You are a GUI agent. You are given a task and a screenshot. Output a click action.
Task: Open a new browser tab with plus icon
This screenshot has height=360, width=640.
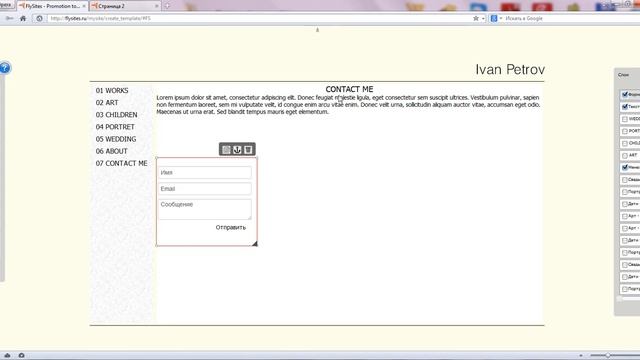tap(167, 6)
